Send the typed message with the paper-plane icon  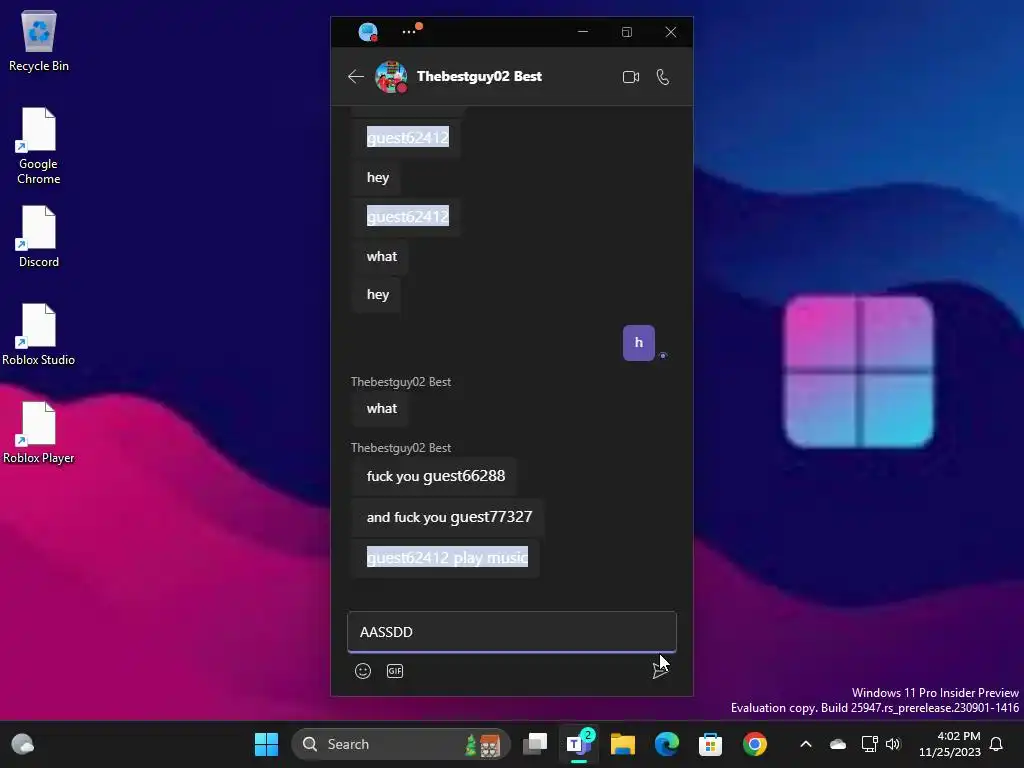click(x=660, y=670)
